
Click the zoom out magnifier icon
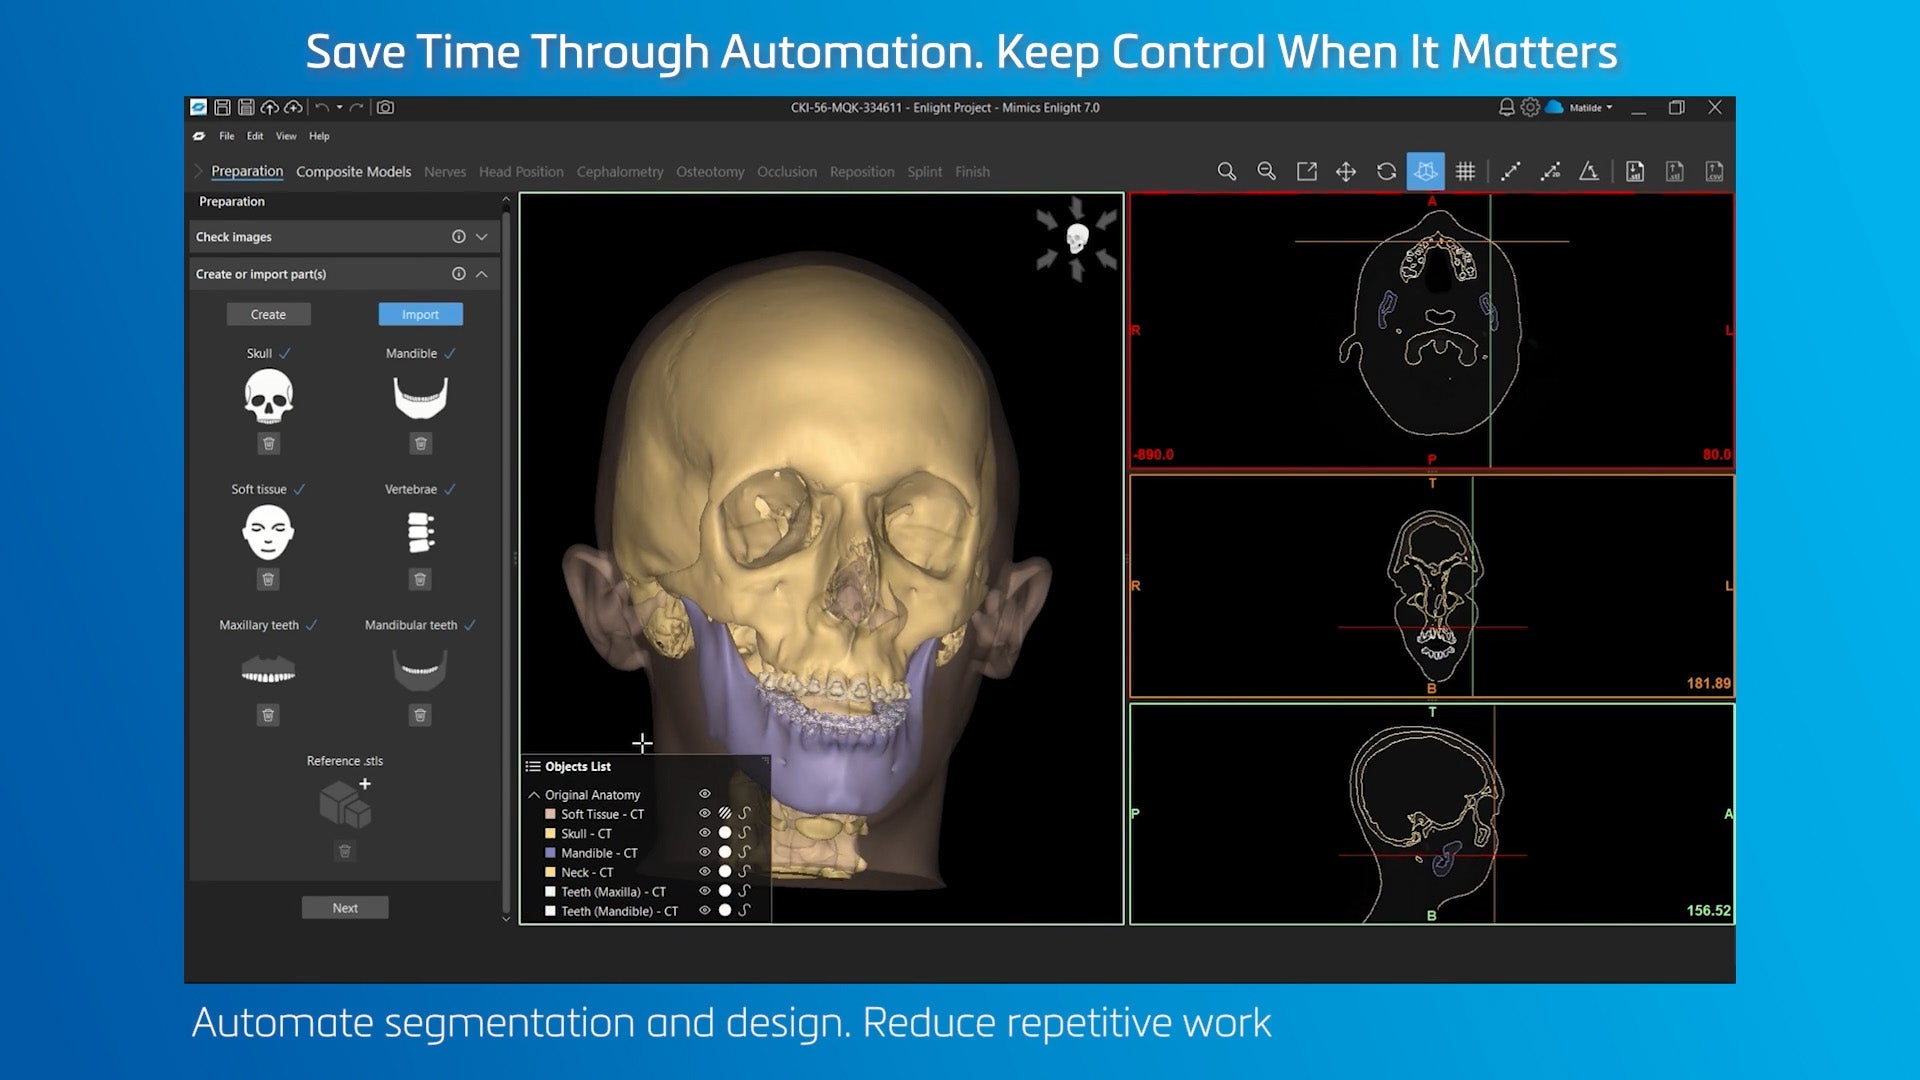tap(1266, 171)
